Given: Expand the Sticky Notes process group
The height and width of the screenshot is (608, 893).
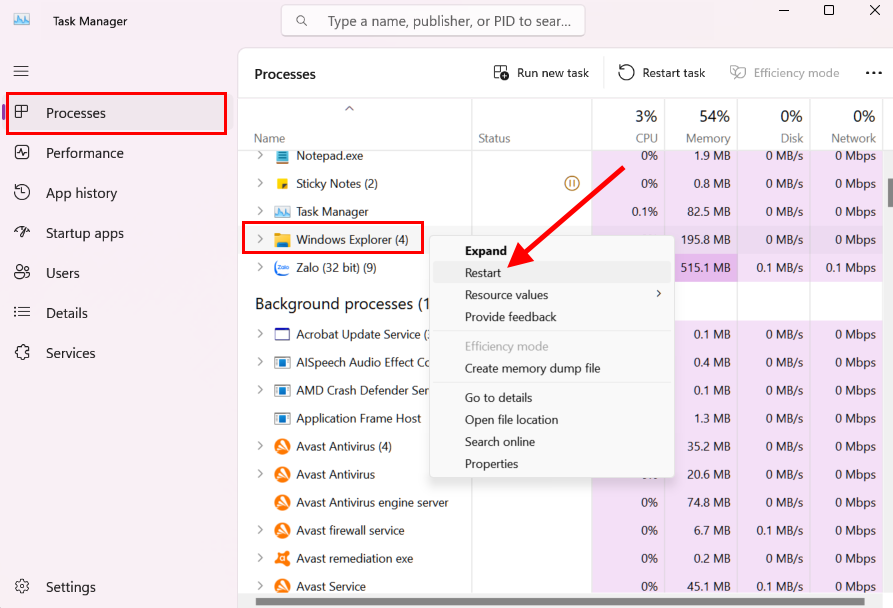Looking at the screenshot, I should click(x=261, y=184).
